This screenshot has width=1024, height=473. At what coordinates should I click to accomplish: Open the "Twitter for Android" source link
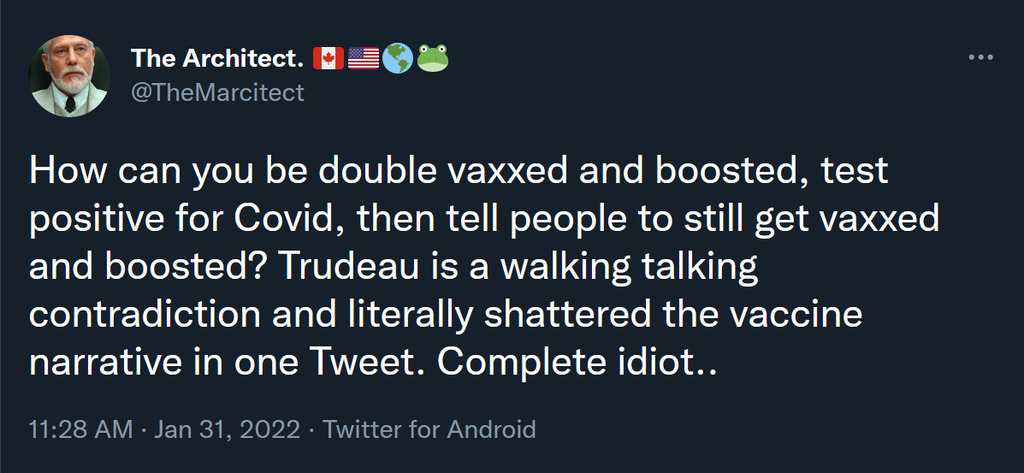point(430,430)
